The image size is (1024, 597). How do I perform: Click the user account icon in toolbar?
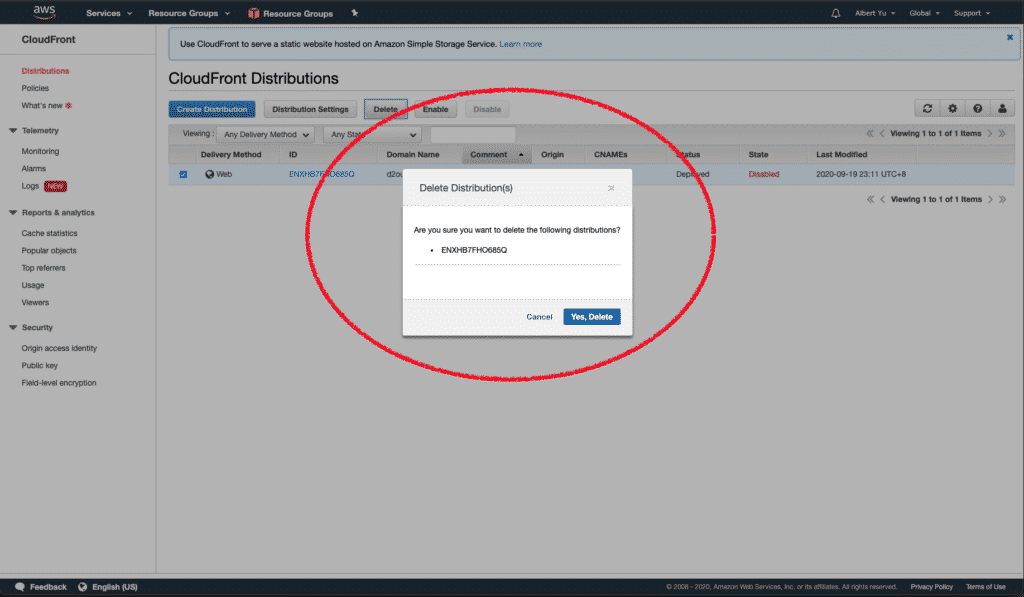[x=1002, y=108]
